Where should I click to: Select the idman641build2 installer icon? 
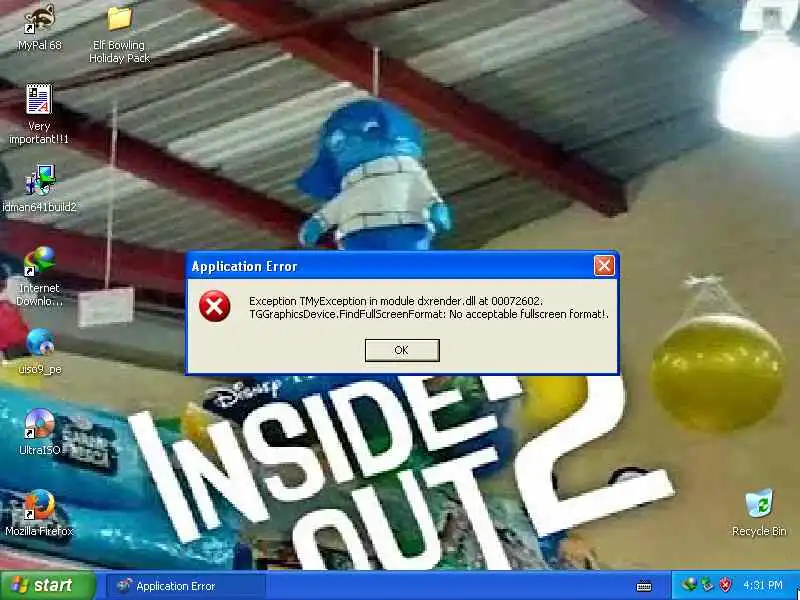pos(39,188)
